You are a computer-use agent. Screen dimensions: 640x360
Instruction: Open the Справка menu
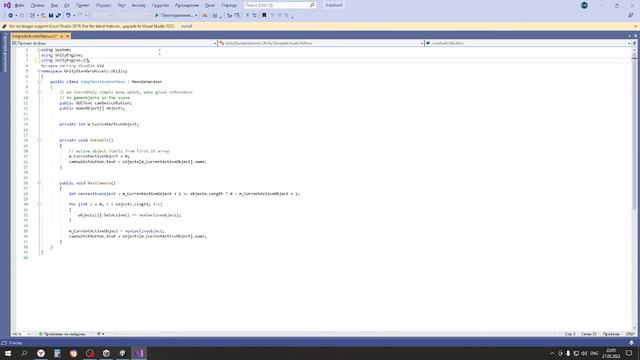click(x=229, y=5)
